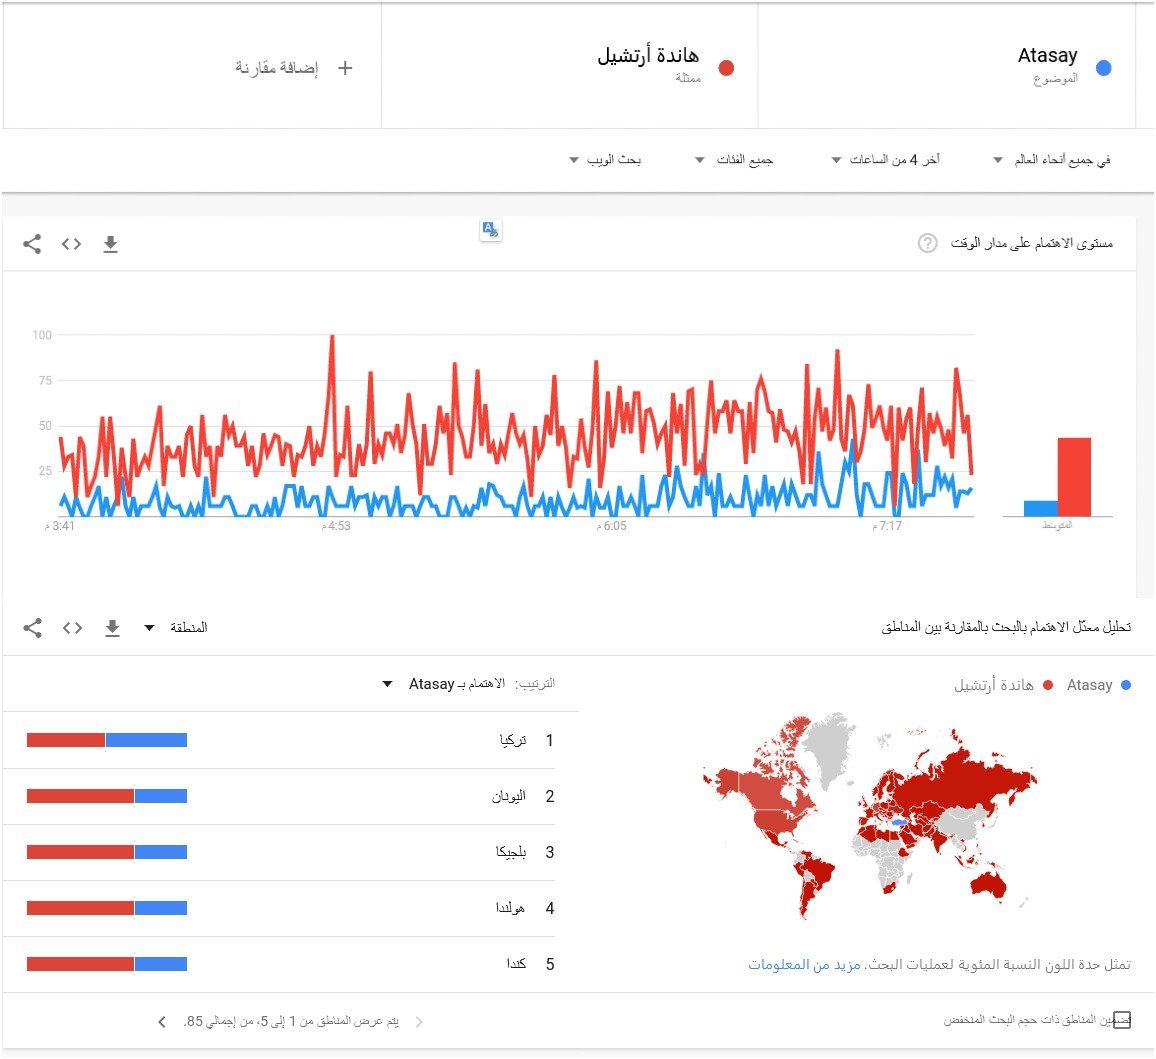Screen dimensions: 1156x1059
Task: Select Turkey row in the regions list
Action: 290,741
